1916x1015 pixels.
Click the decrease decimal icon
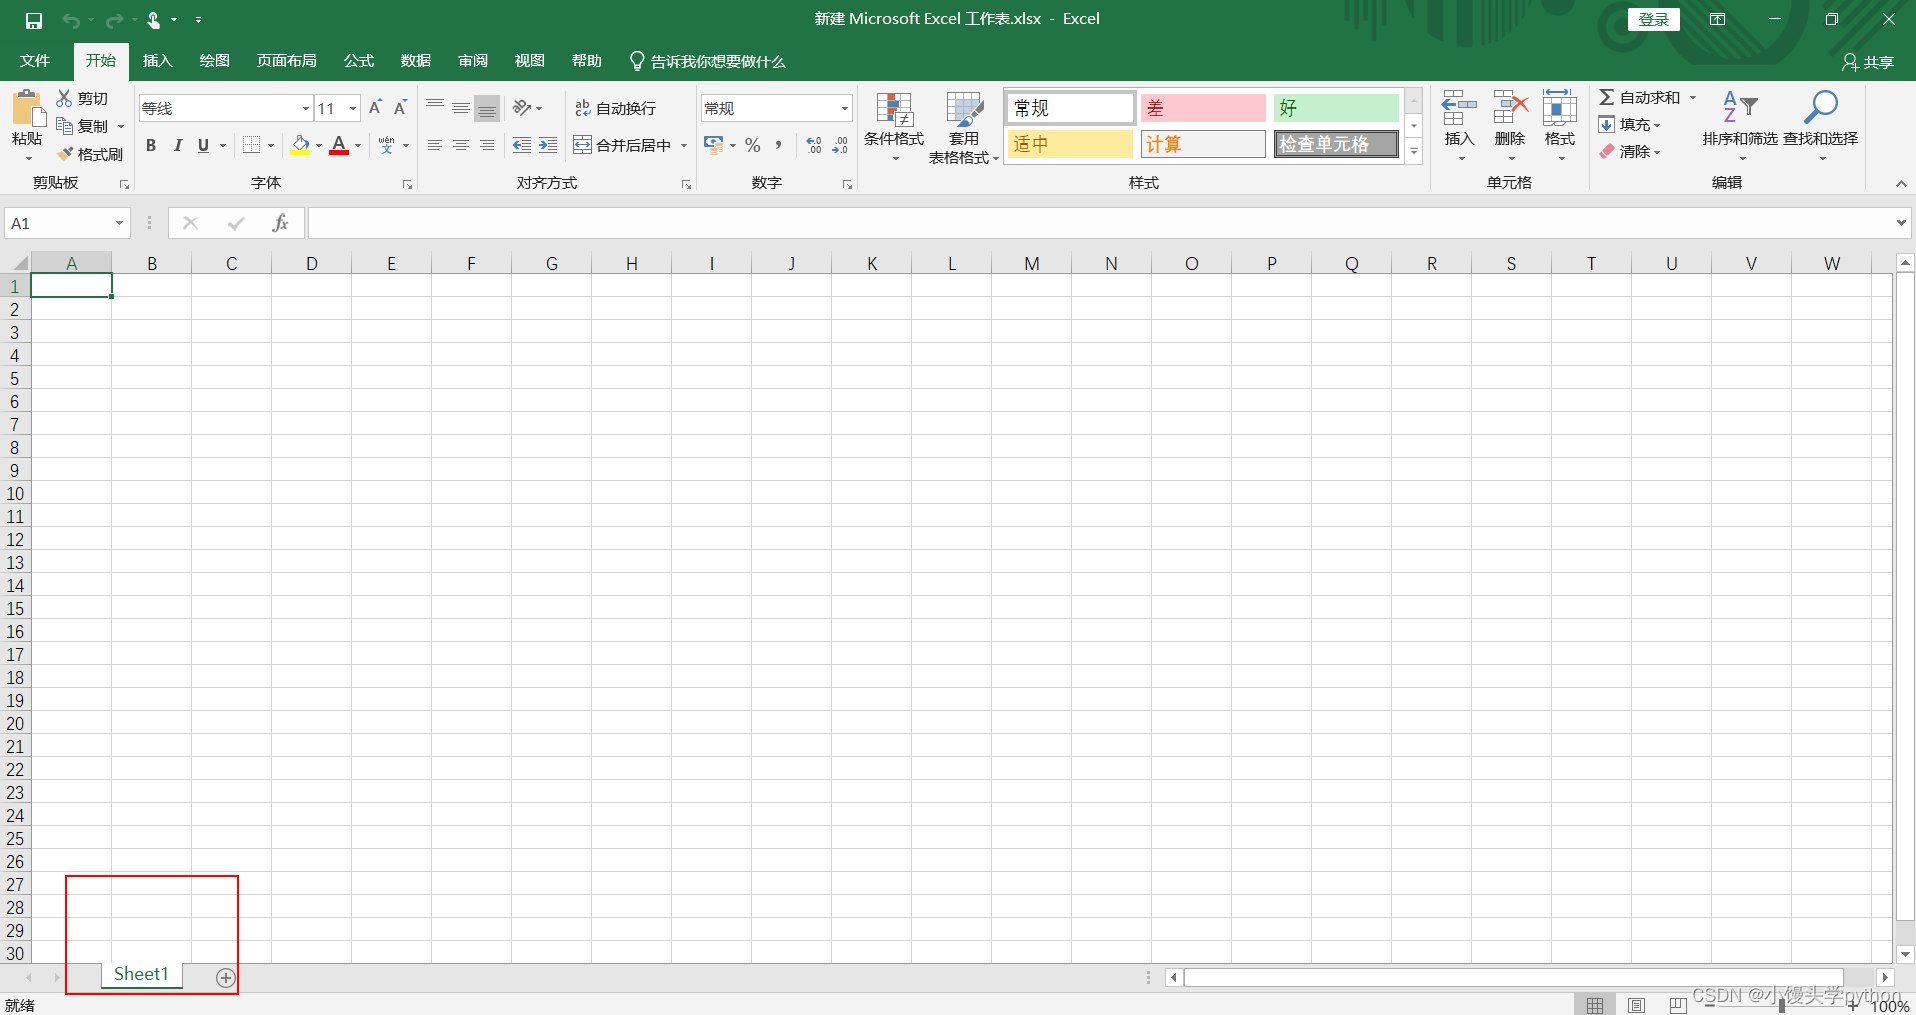coord(840,145)
